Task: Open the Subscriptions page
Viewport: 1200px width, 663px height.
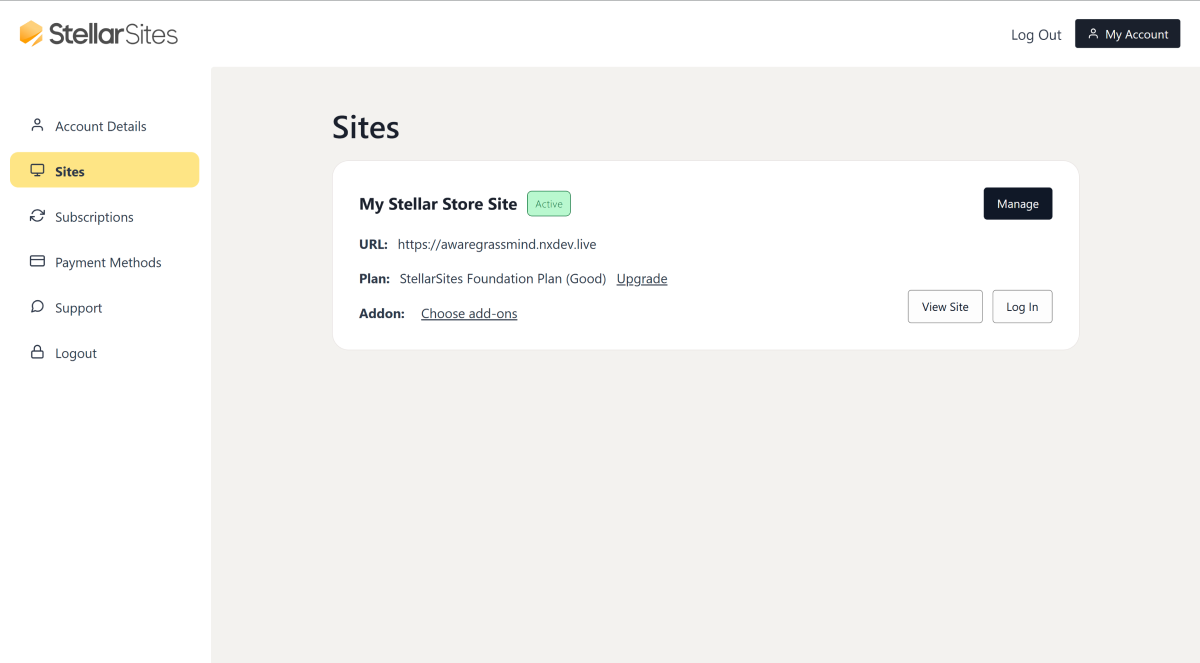Action: coord(95,216)
